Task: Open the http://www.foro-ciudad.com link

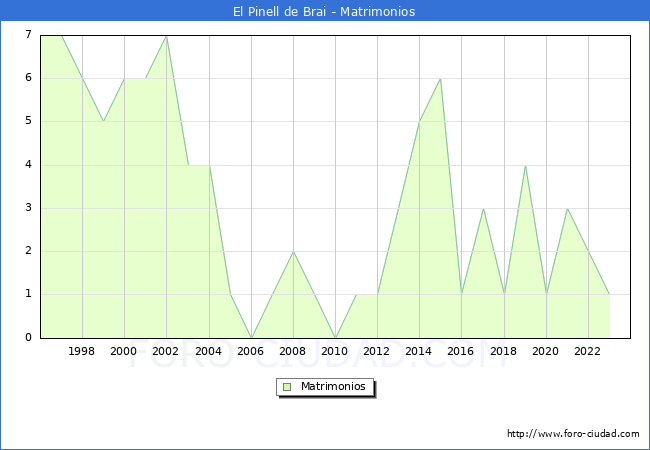Action: pos(573,434)
